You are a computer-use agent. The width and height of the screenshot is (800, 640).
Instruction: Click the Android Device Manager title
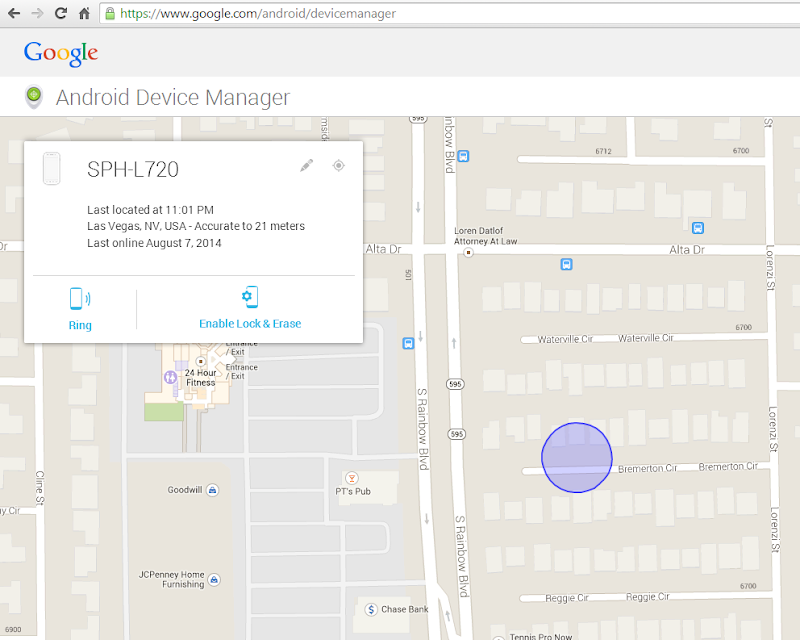click(x=173, y=97)
